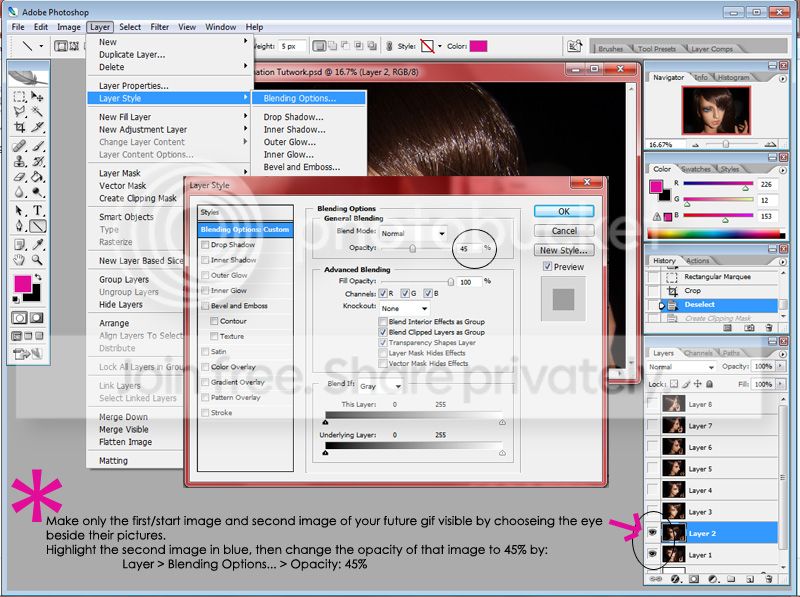Viewport: 800px width, 597px height.
Task: Open the Navigator panel options menu
Action: point(783,79)
